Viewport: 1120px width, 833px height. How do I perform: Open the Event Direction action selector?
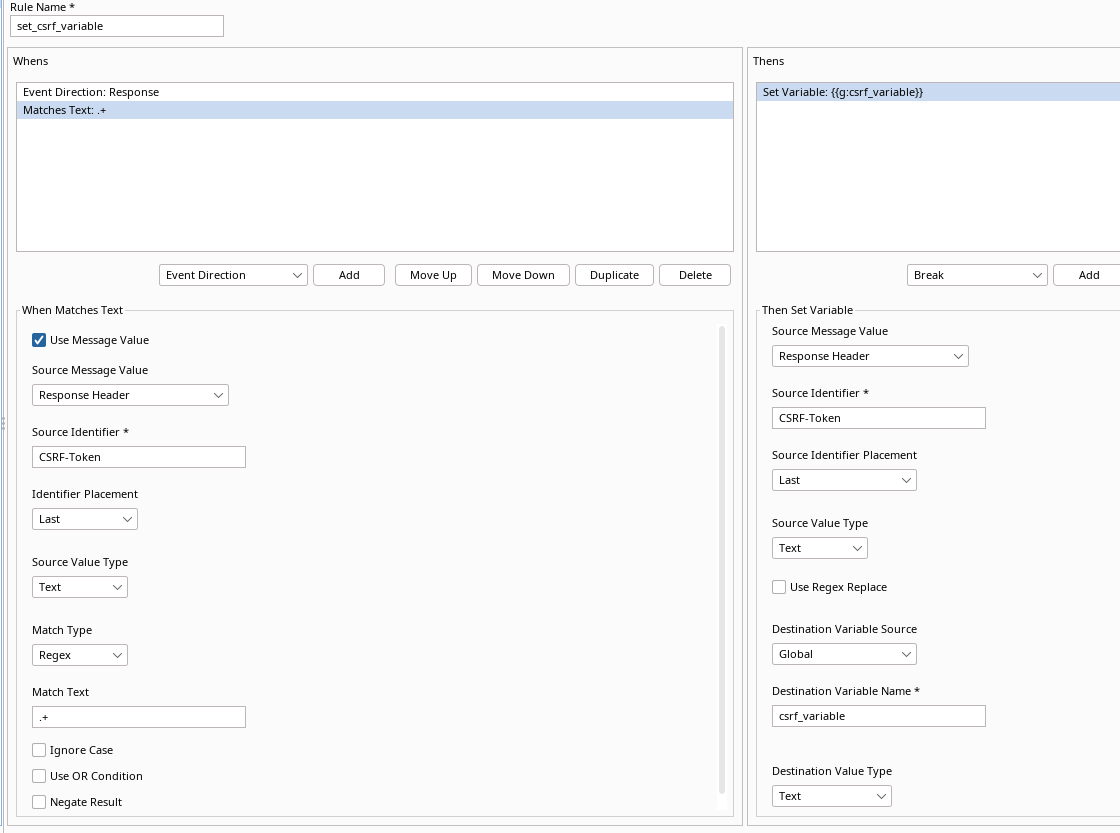[233, 274]
